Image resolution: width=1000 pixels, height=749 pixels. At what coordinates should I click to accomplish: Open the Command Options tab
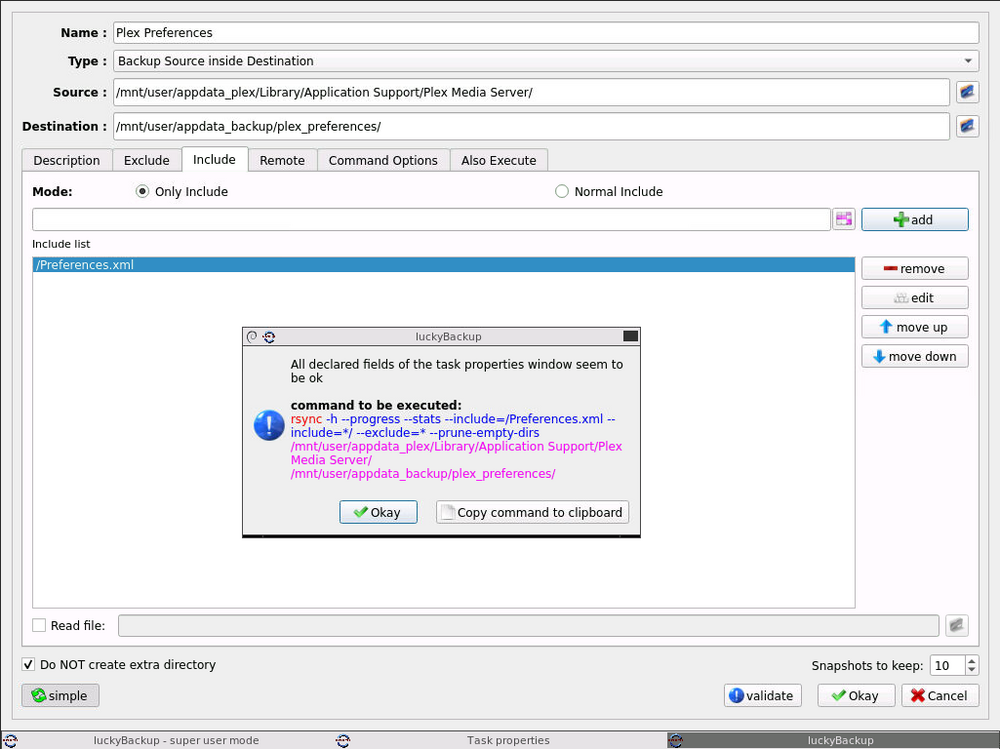tap(383, 160)
